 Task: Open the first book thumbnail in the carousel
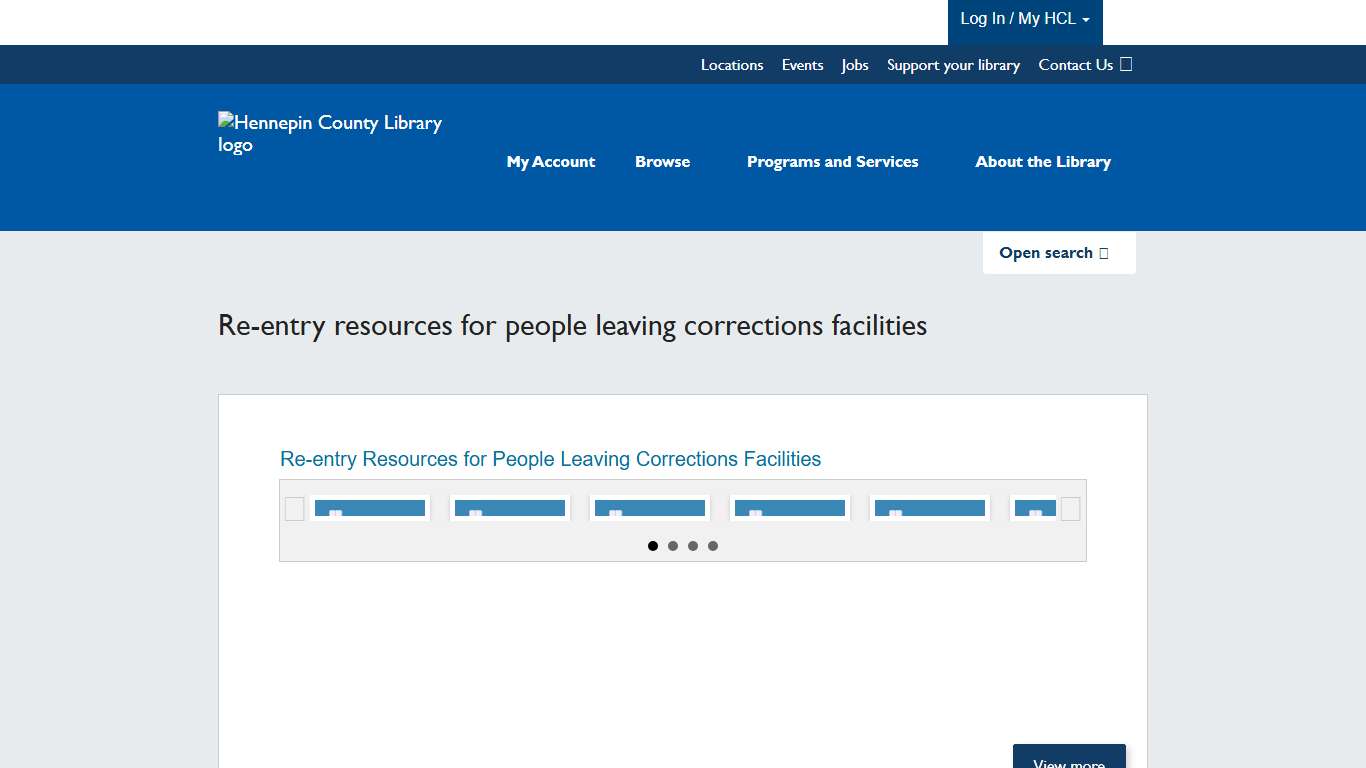pos(369,508)
